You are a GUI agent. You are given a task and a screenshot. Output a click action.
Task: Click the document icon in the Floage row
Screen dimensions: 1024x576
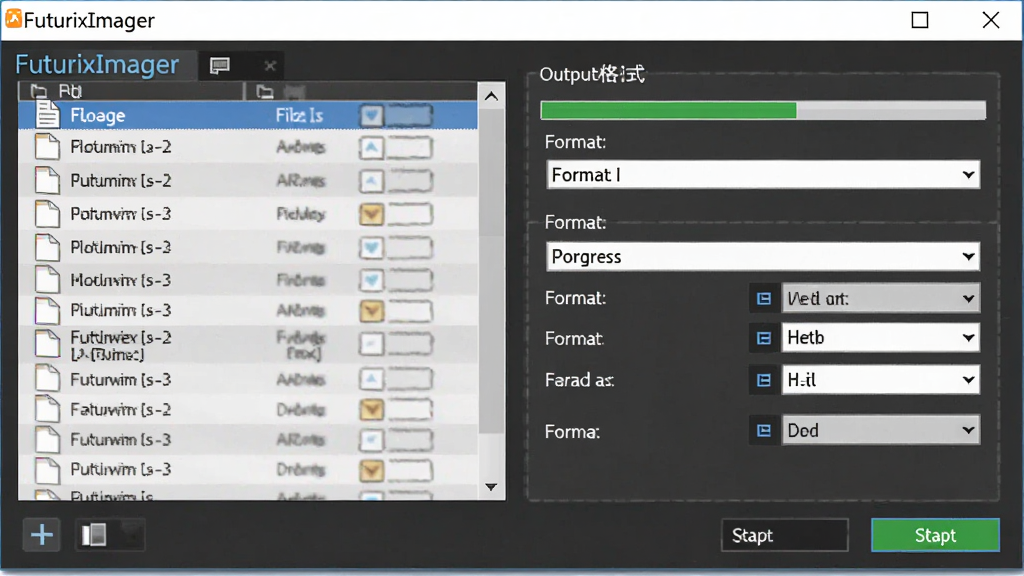coord(47,115)
